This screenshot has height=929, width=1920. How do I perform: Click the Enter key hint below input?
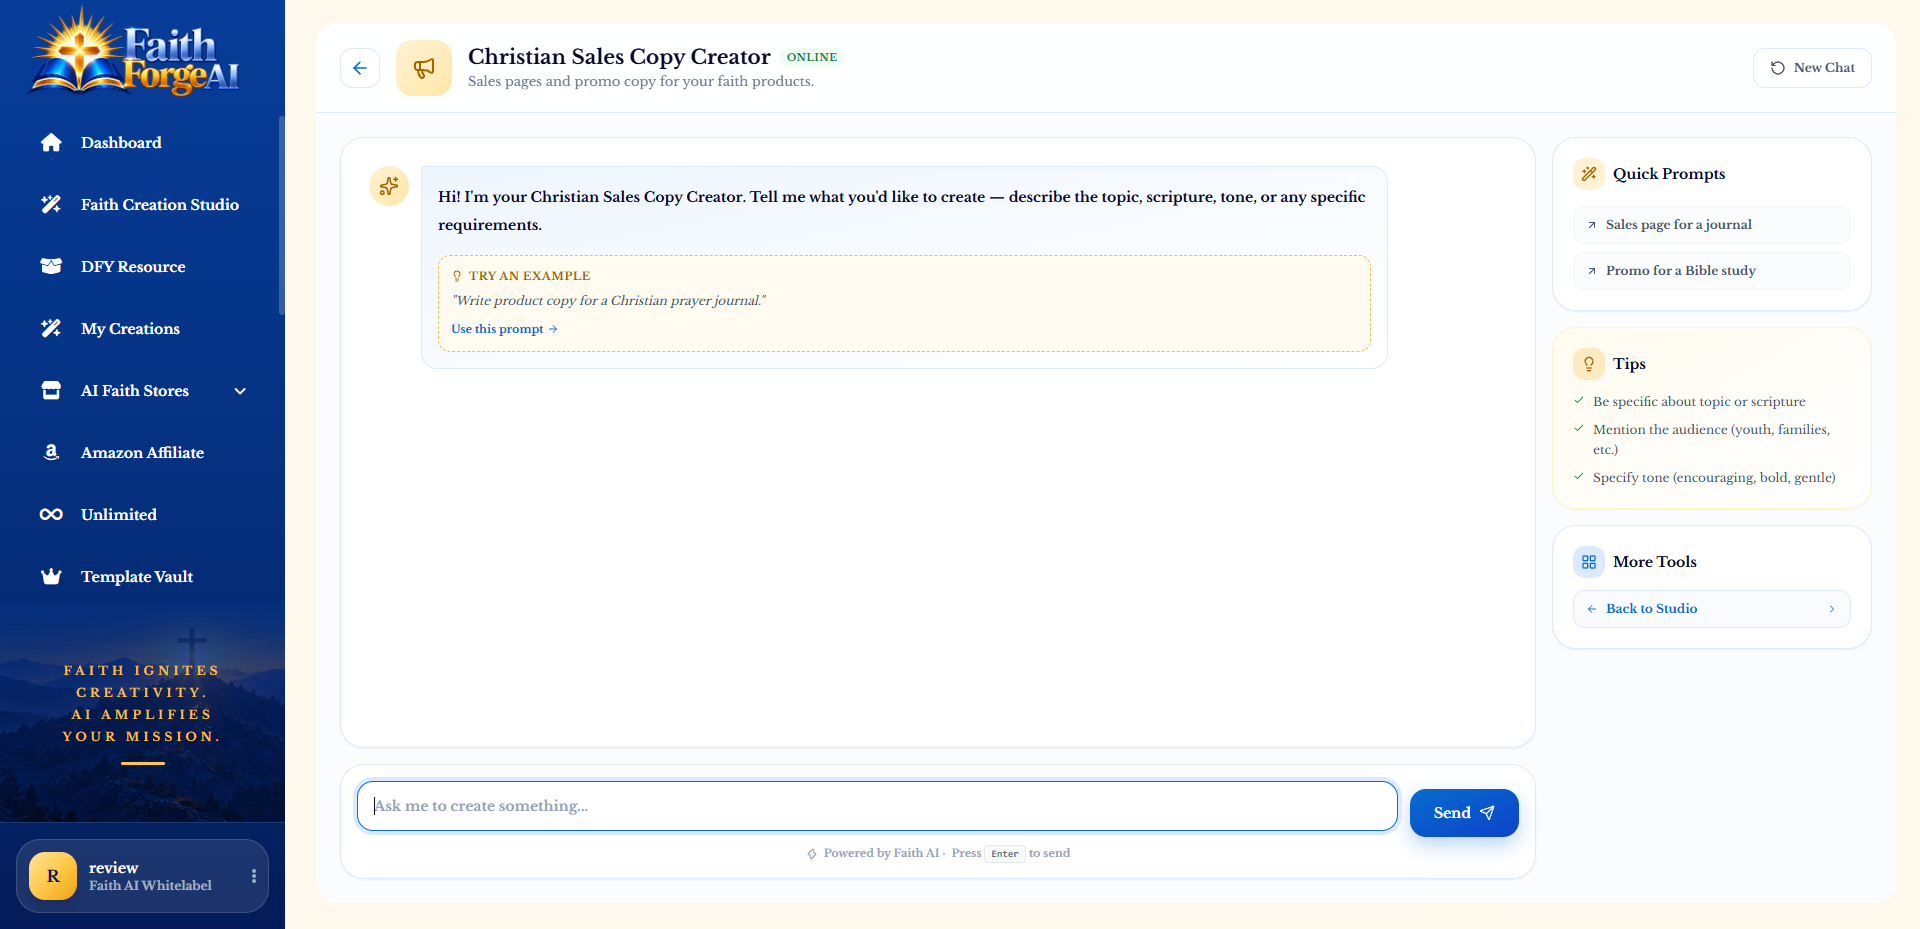coord(1005,854)
